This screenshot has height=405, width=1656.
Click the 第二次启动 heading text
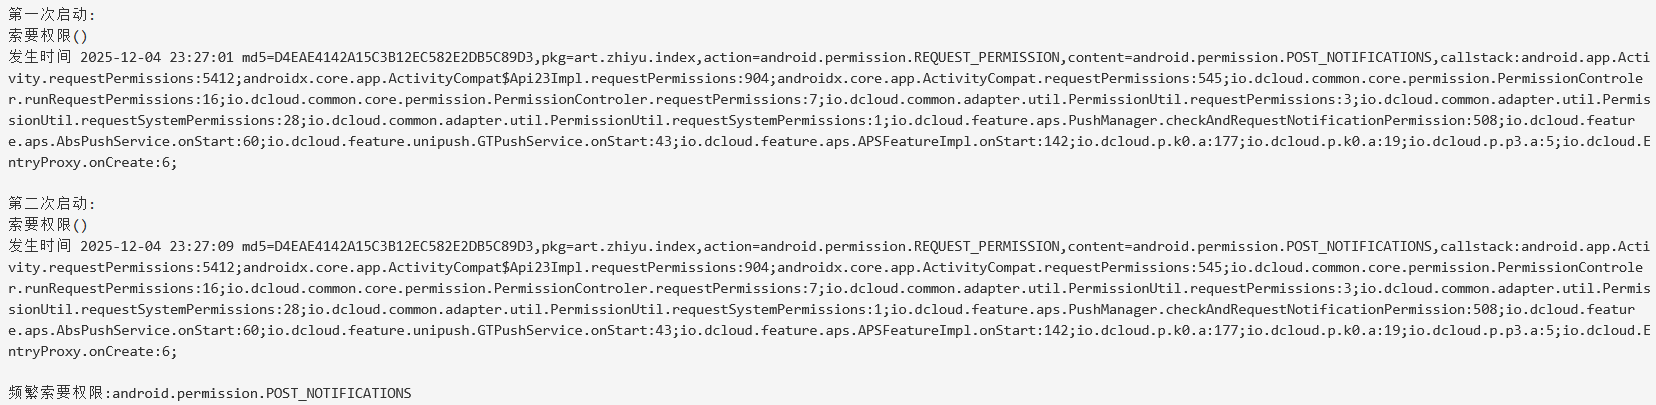[50, 204]
